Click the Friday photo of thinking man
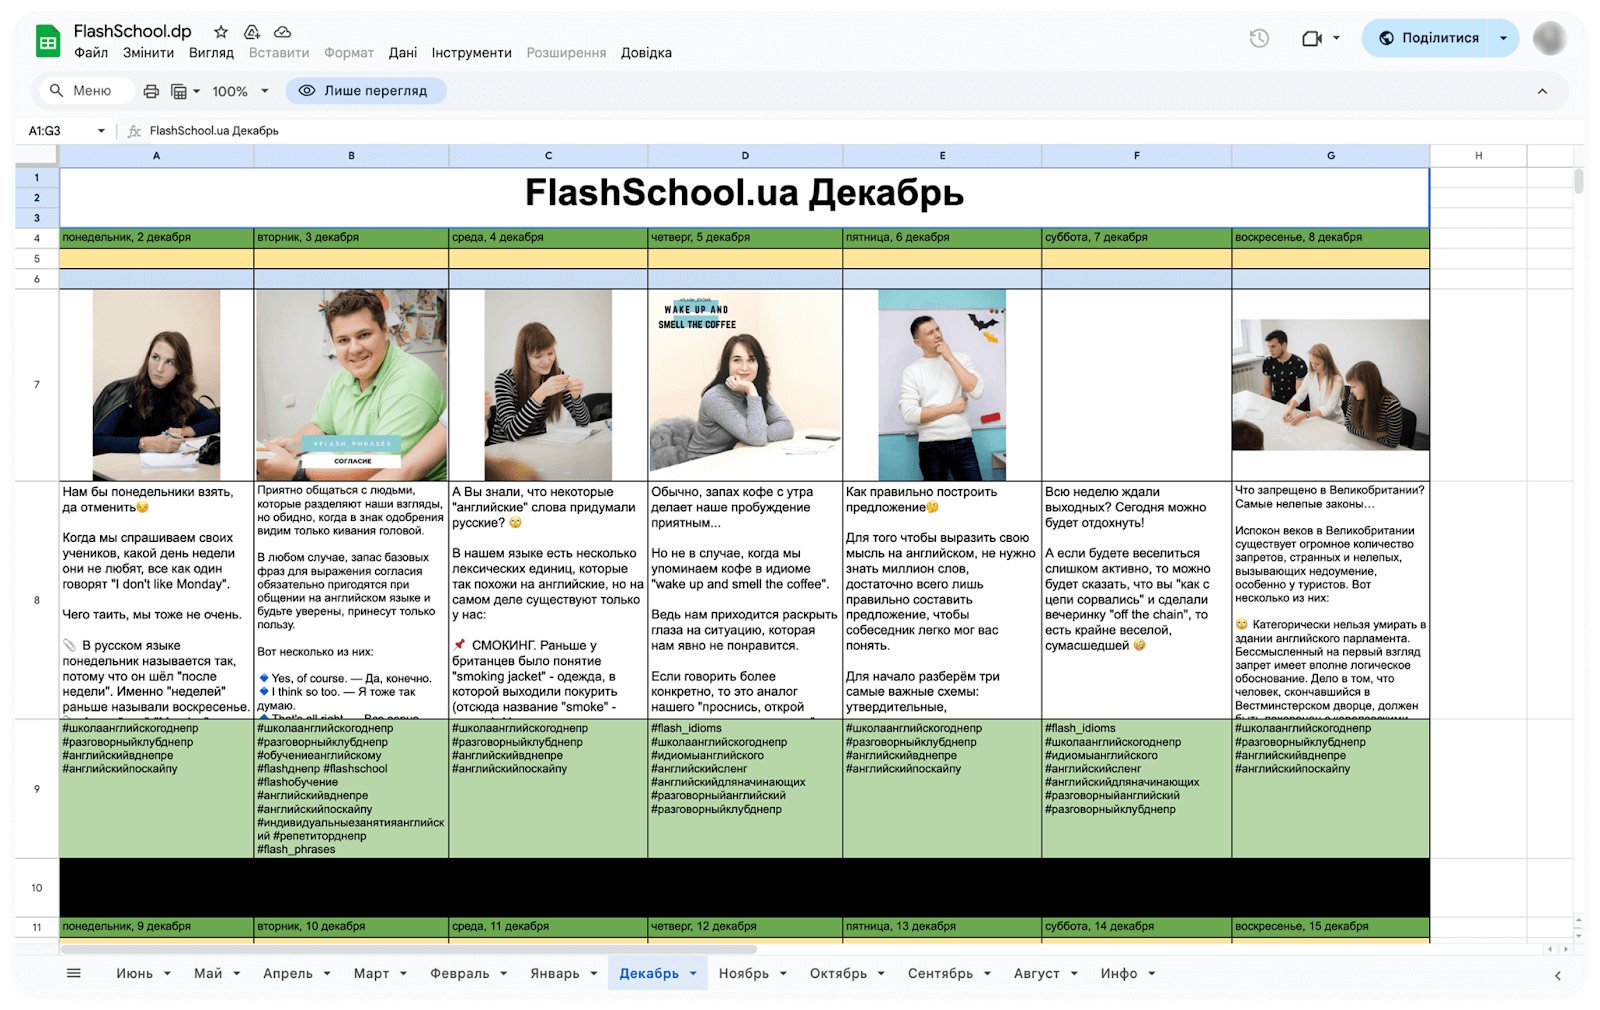The width and height of the screenshot is (1600, 1010). pos(942,385)
